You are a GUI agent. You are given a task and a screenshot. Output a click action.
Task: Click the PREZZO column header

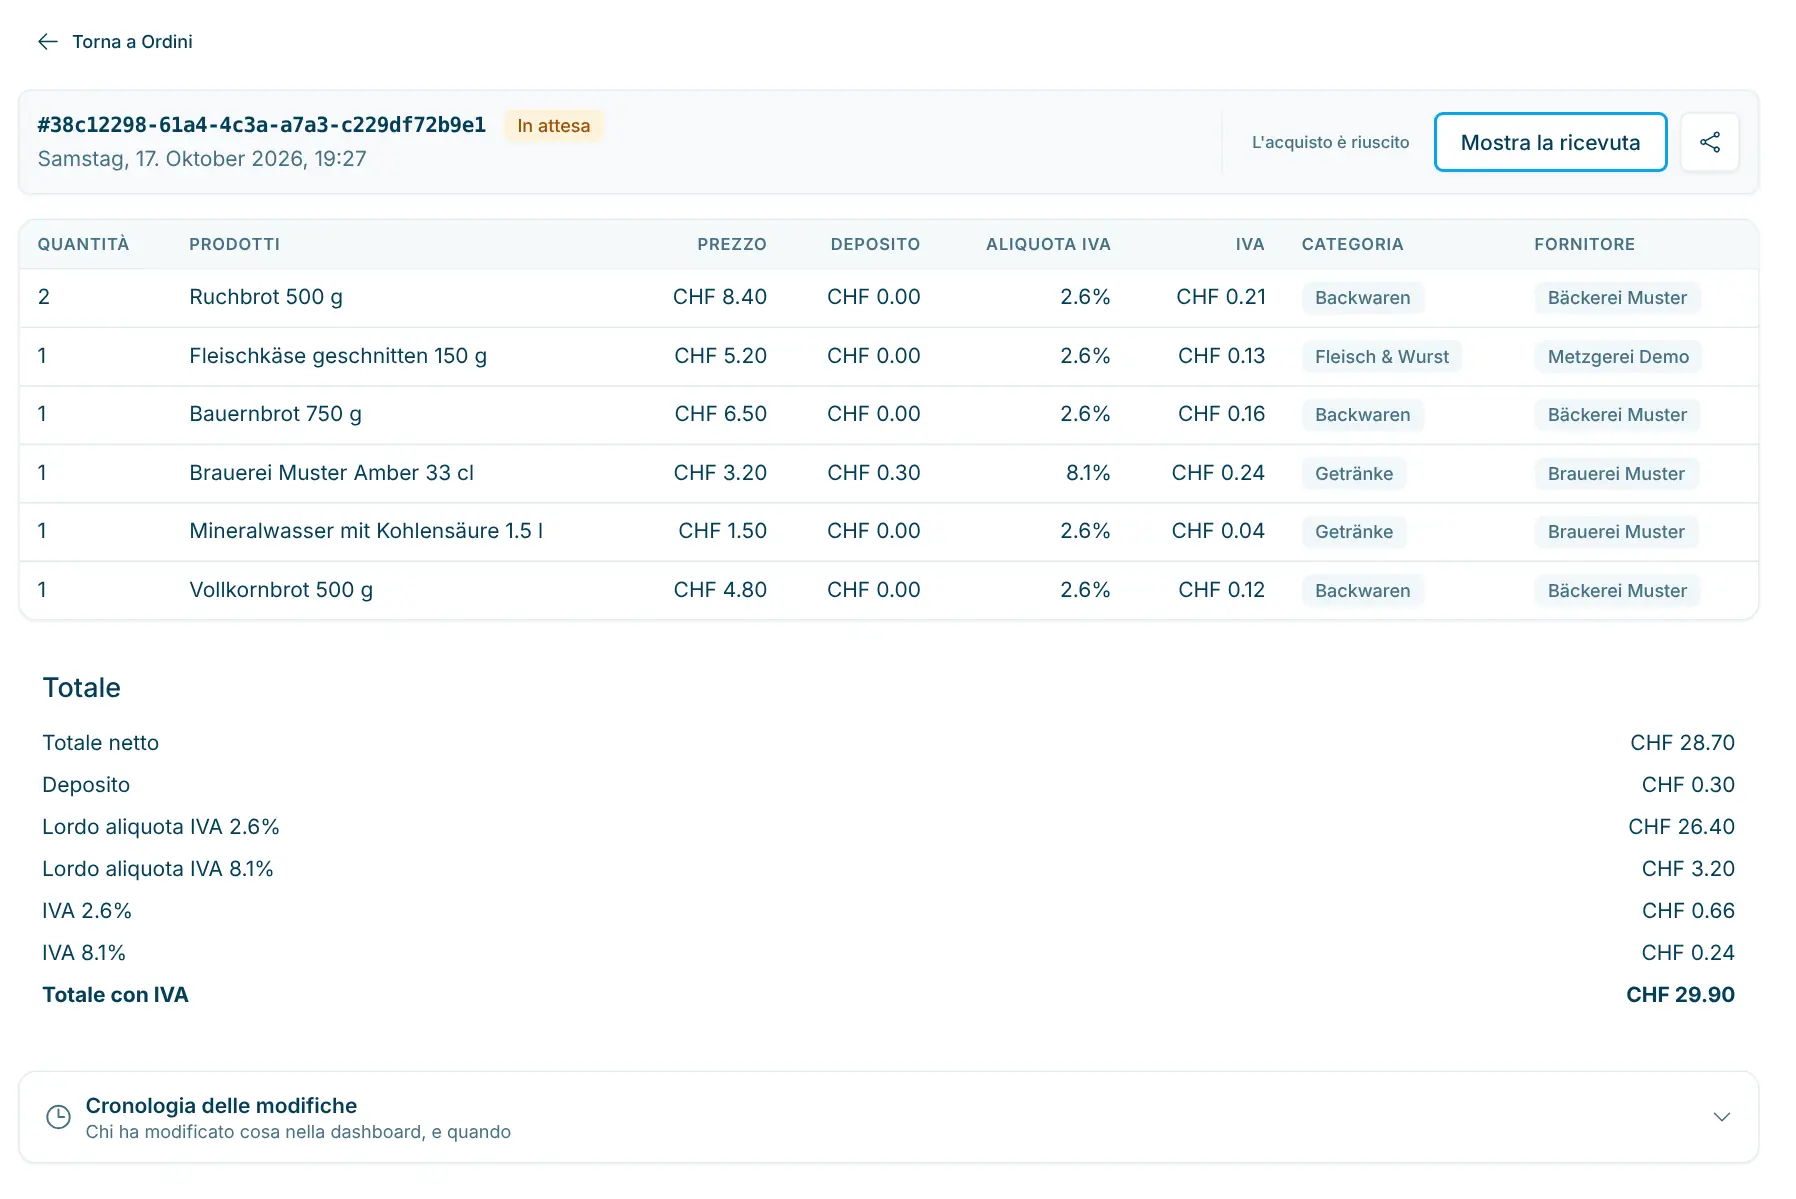point(732,244)
